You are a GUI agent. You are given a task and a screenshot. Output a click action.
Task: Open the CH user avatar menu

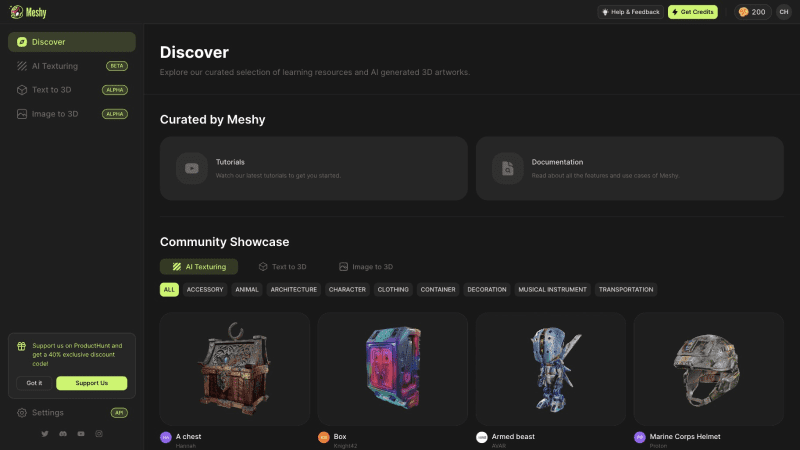[x=783, y=12]
